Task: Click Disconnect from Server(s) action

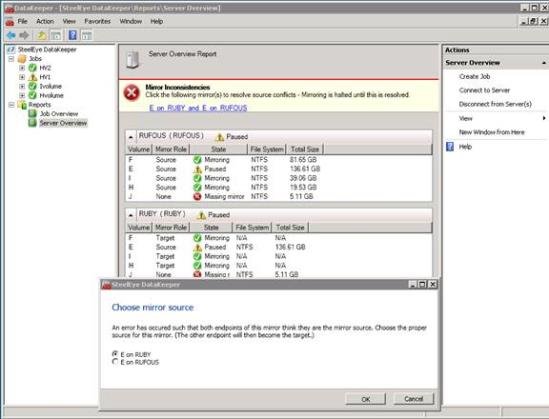Action: [x=495, y=104]
